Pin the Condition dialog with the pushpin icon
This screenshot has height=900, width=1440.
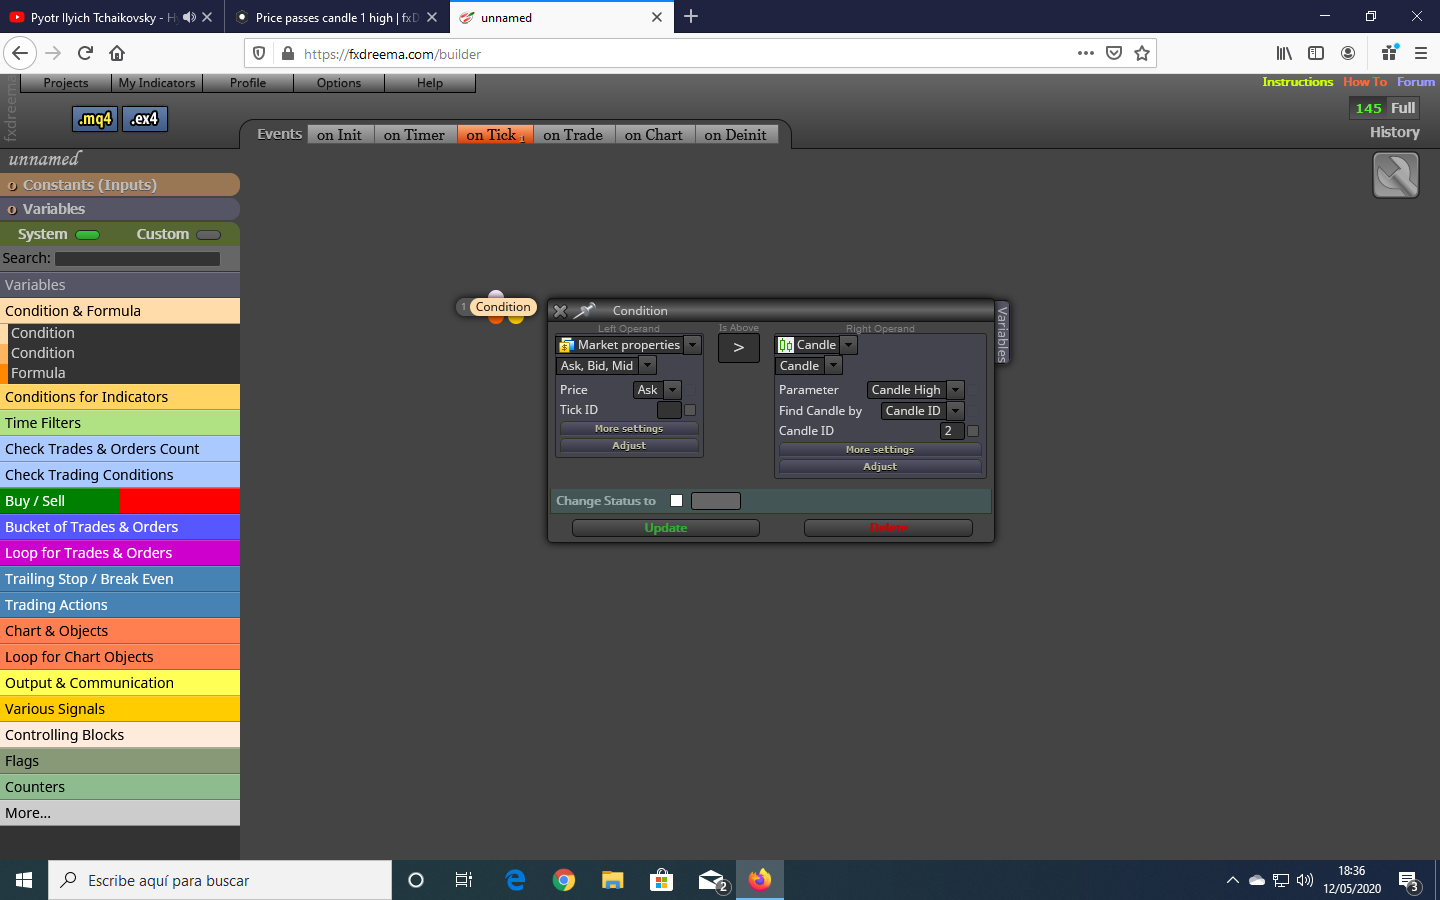tap(584, 311)
